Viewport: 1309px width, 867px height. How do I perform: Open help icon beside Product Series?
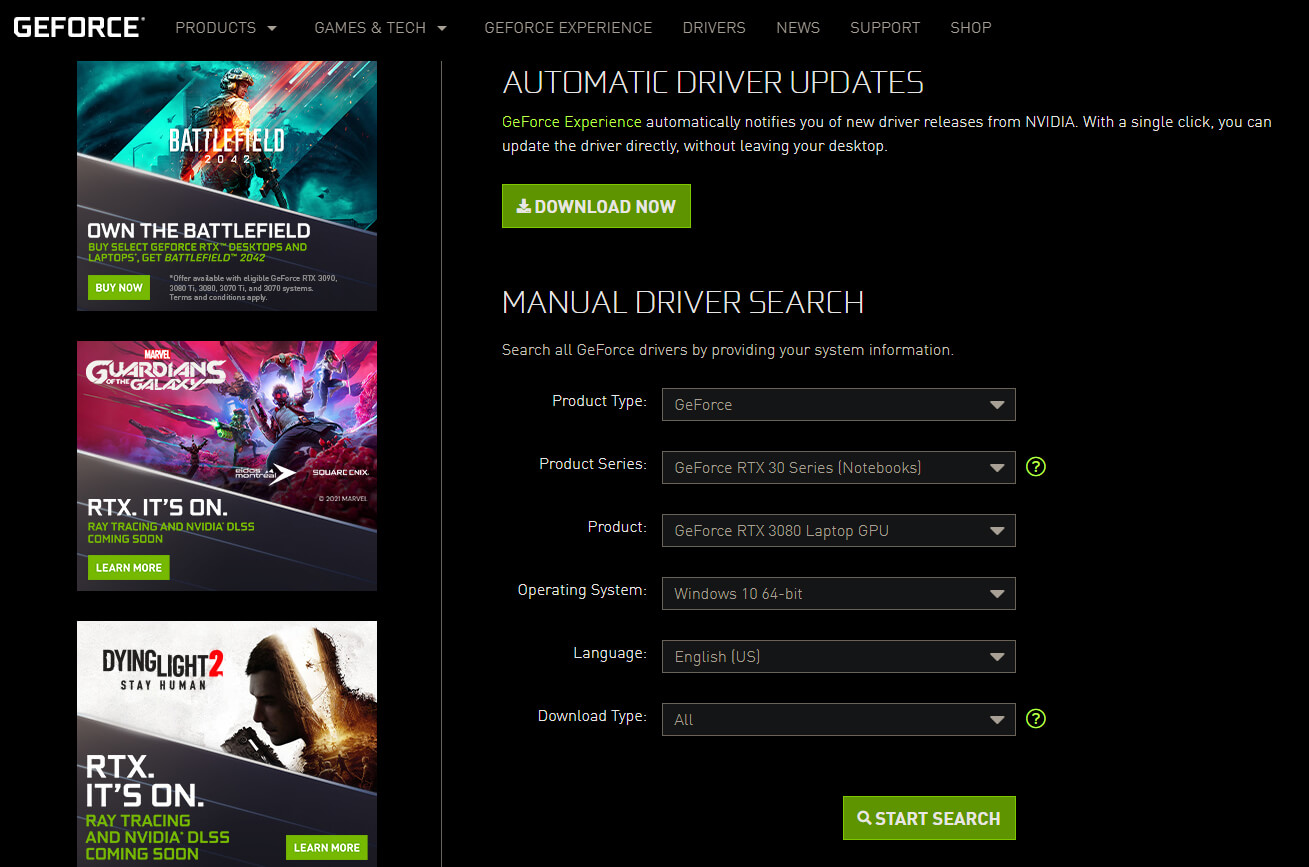click(1036, 467)
